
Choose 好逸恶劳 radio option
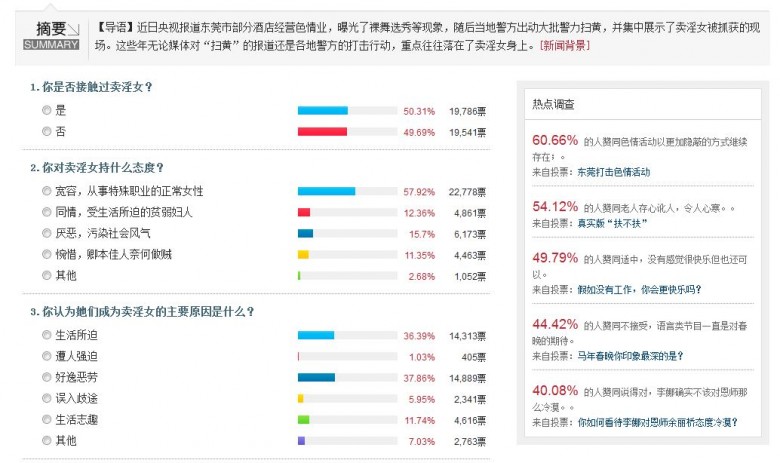47,377
